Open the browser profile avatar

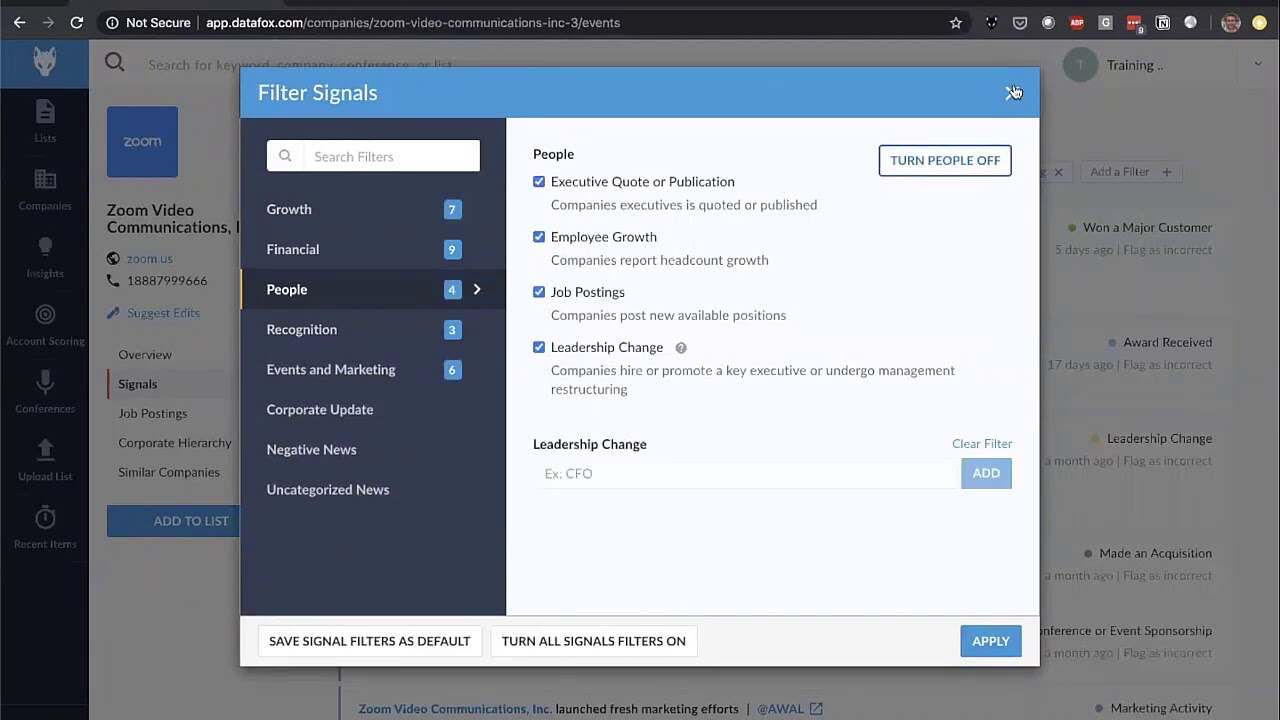[1231, 22]
